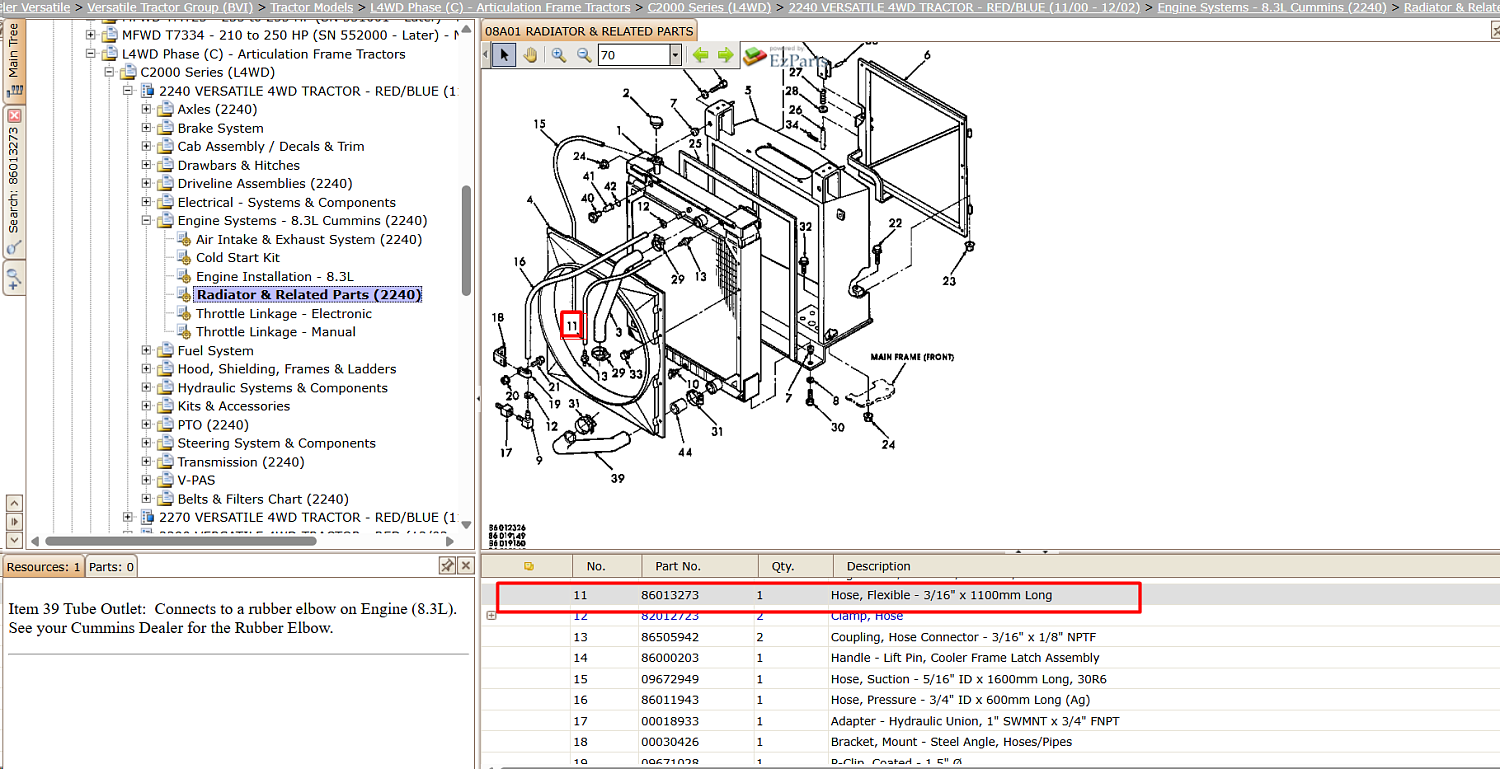Sort parts table by Part No. column

(x=678, y=566)
